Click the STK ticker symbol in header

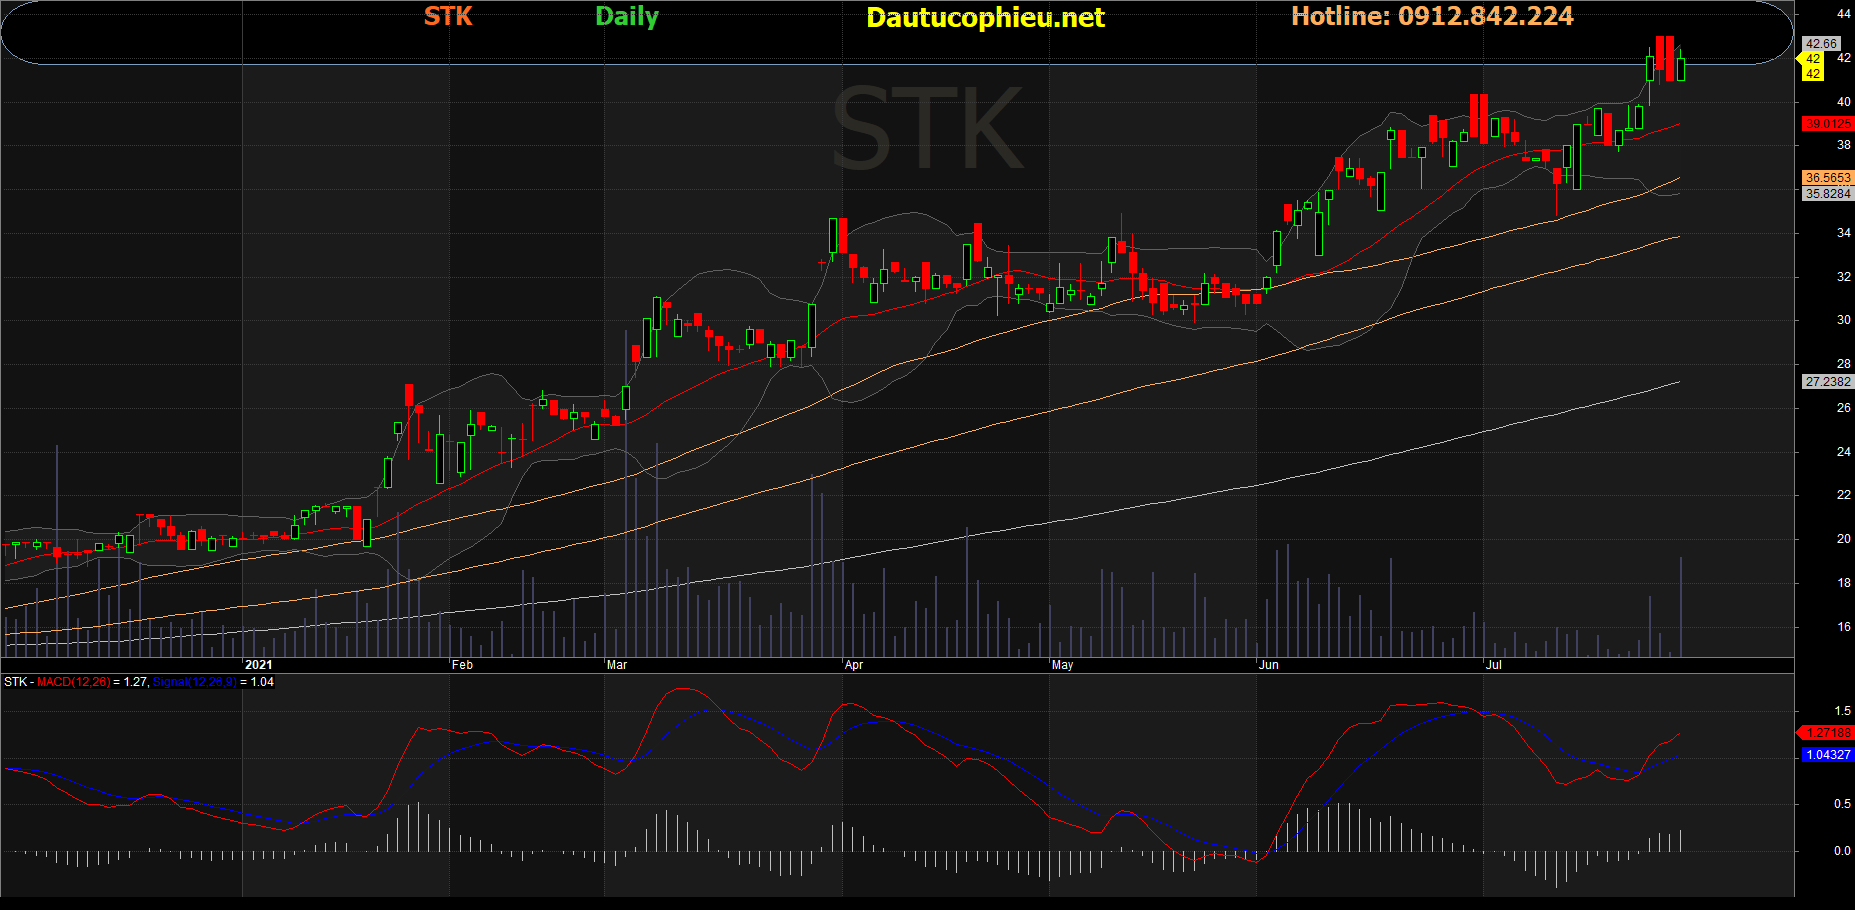(x=448, y=16)
